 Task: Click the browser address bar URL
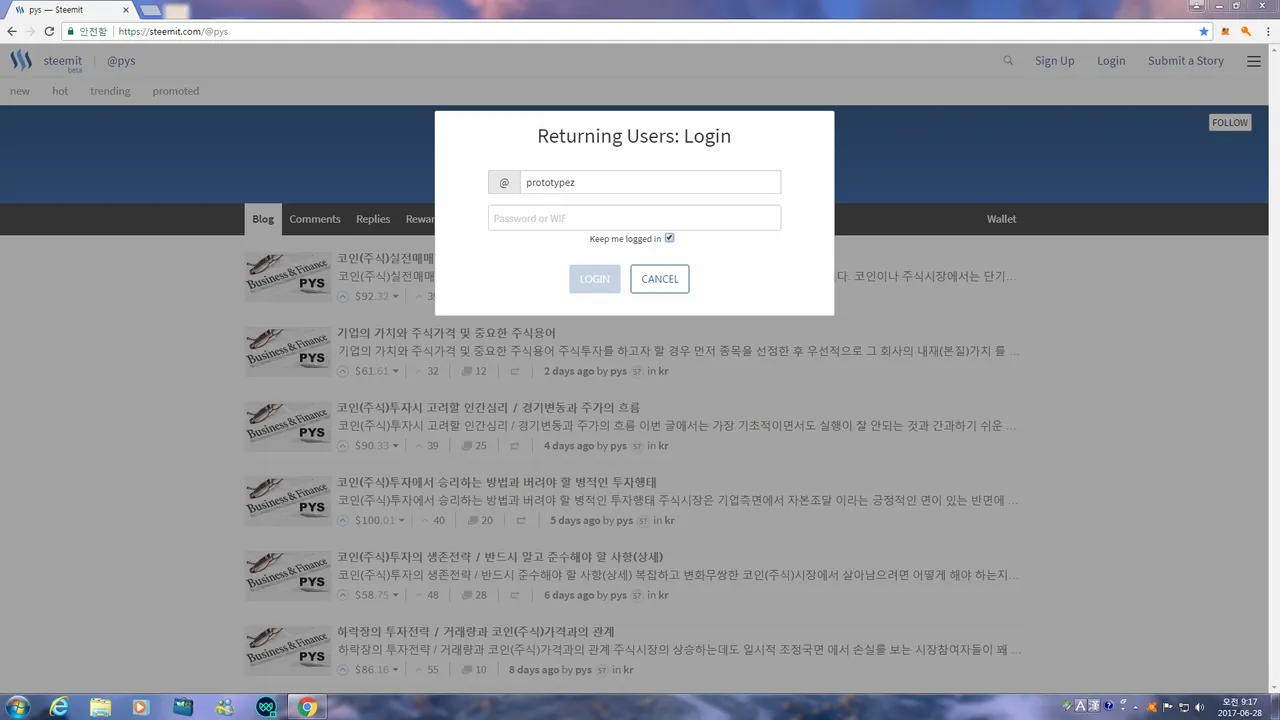173,31
